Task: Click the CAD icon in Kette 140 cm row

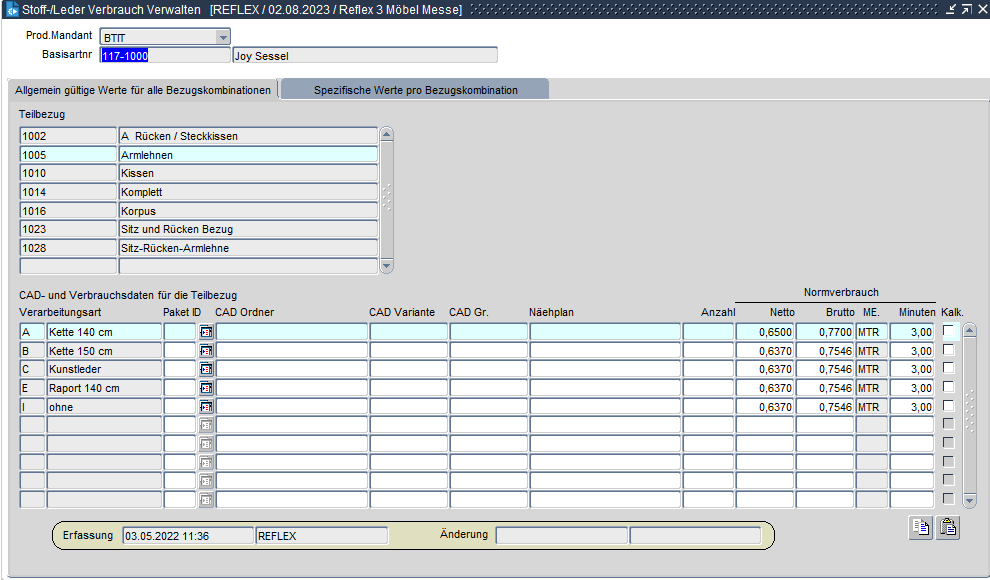Action: tap(206, 332)
